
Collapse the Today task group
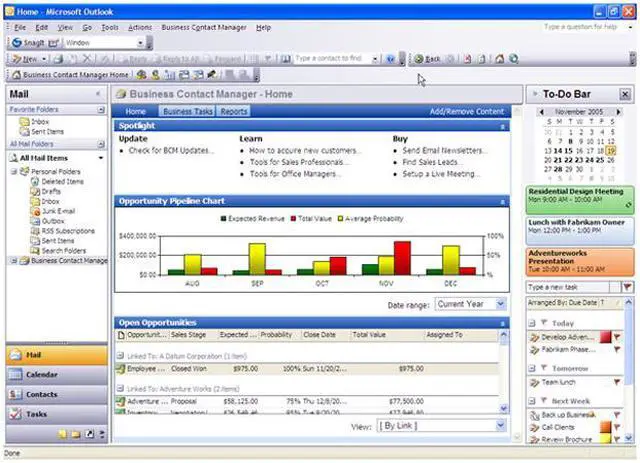532,323
